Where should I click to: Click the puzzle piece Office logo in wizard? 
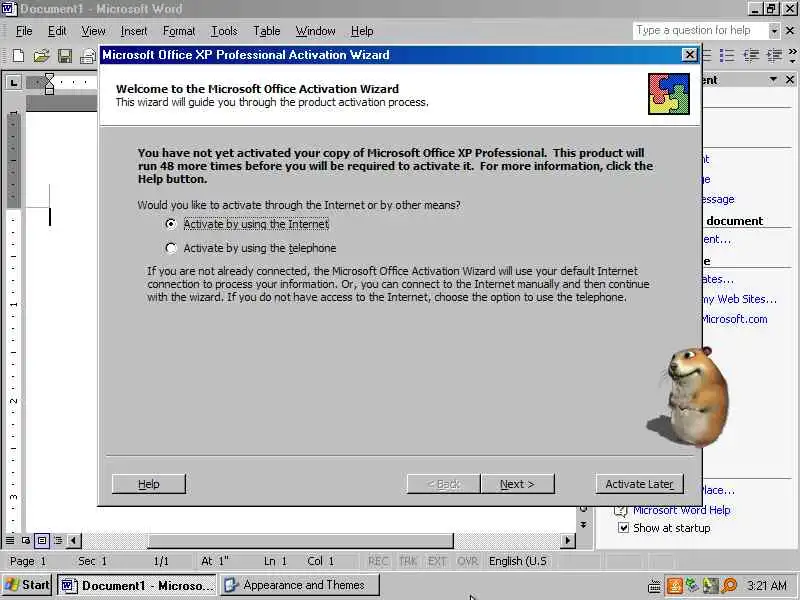669,94
